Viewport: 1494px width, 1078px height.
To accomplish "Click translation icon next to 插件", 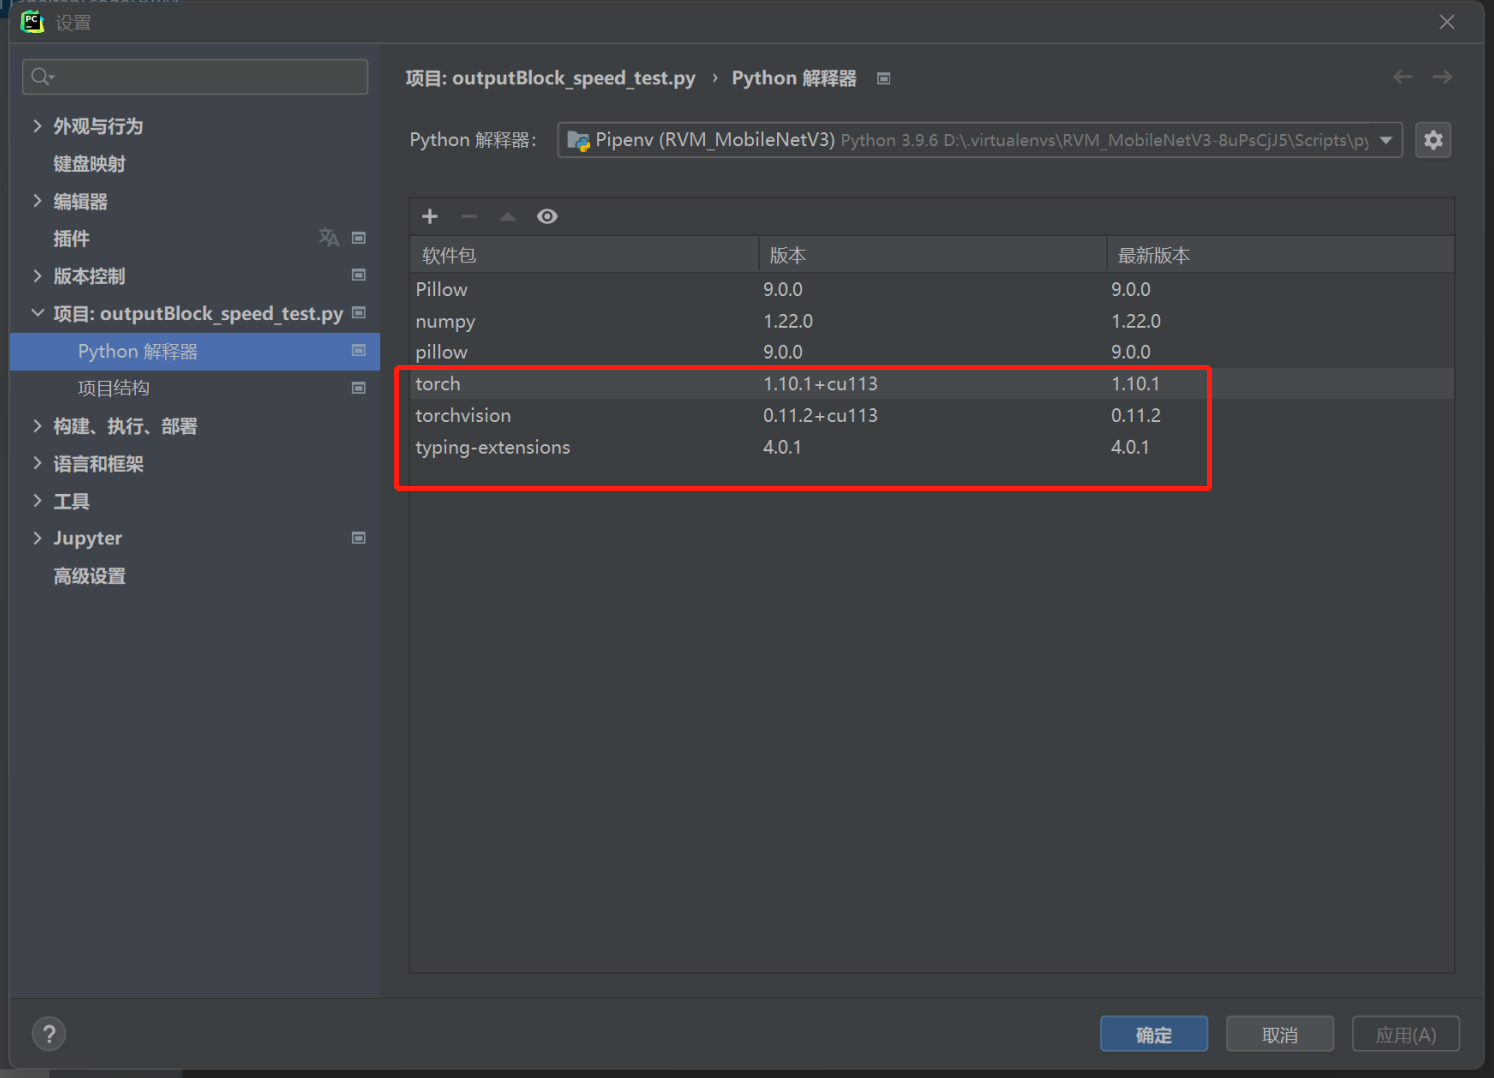I will (x=329, y=238).
